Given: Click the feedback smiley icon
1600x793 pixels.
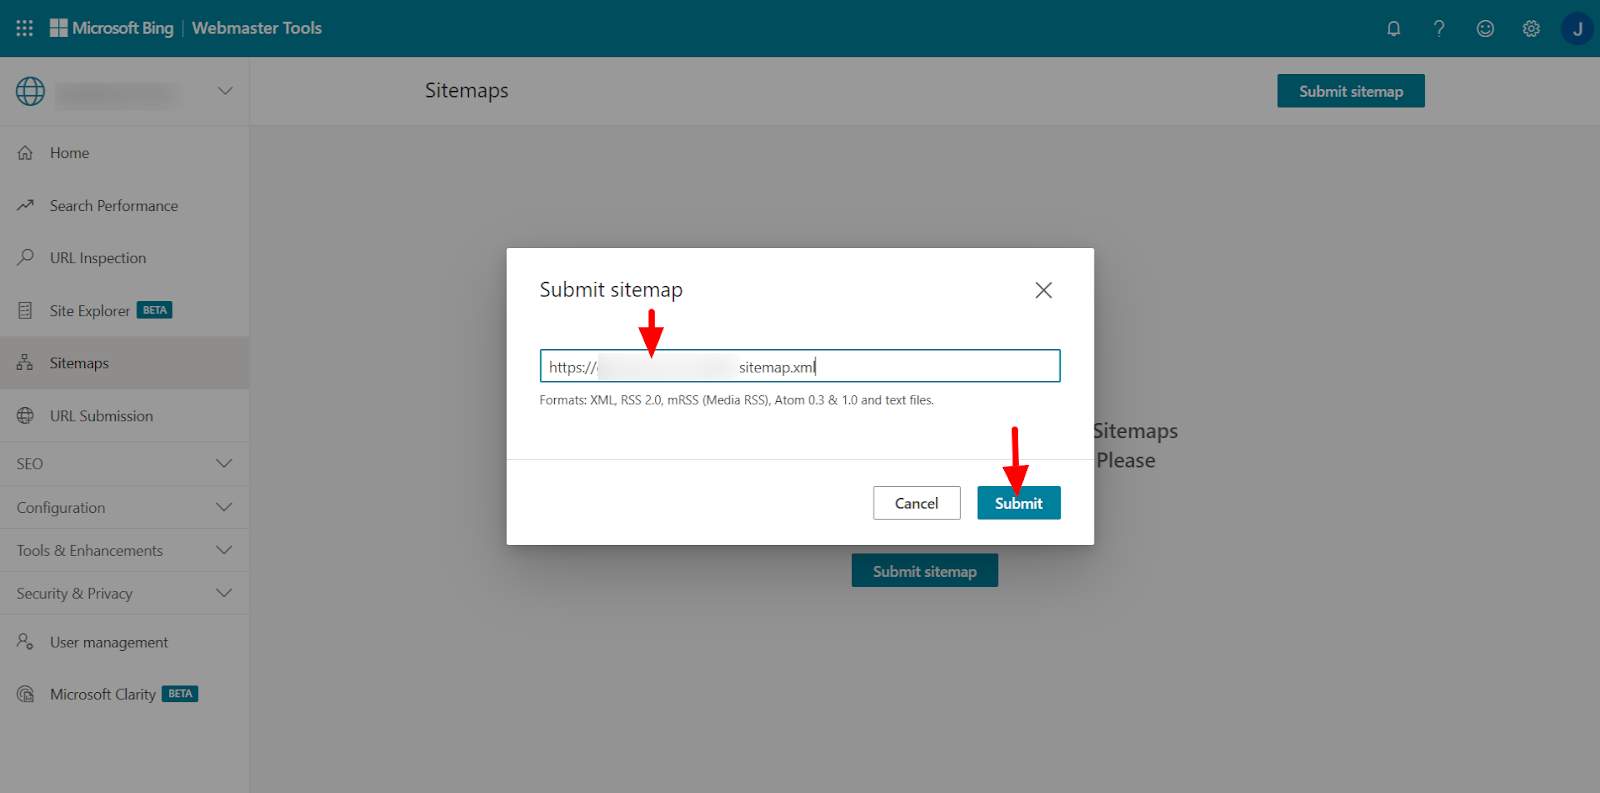Looking at the screenshot, I should (x=1485, y=28).
